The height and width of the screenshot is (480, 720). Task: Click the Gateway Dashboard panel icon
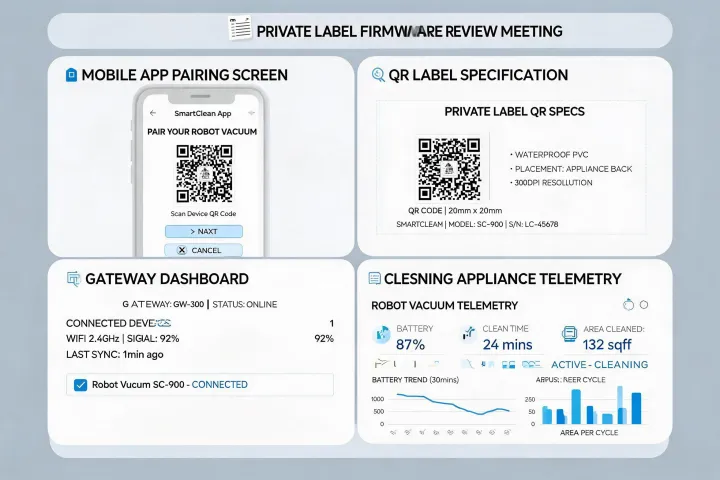73,279
